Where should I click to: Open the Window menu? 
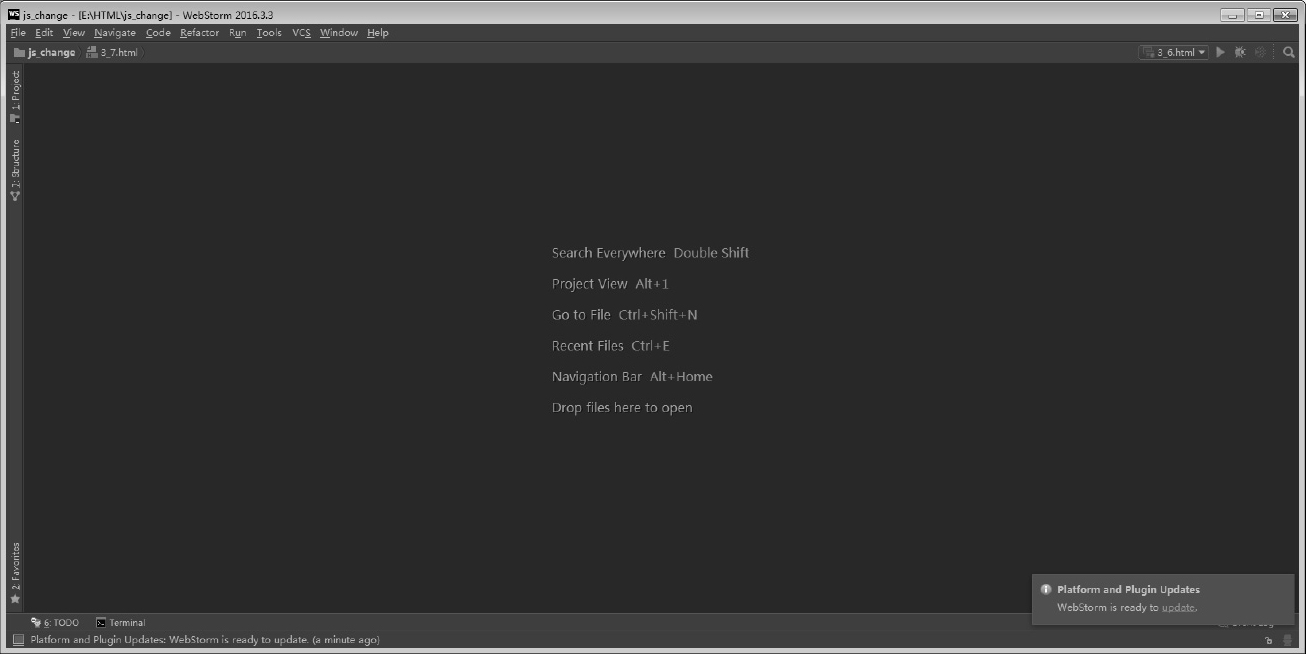pos(339,33)
